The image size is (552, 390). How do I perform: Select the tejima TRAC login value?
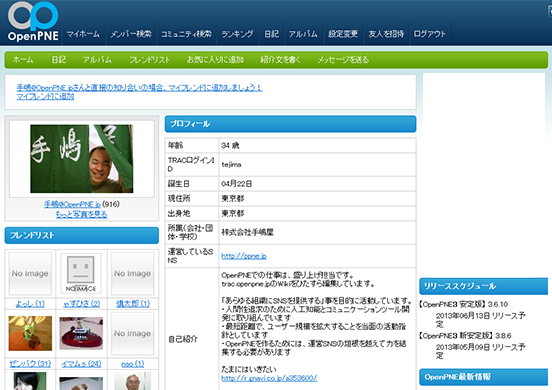click(x=231, y=165)
